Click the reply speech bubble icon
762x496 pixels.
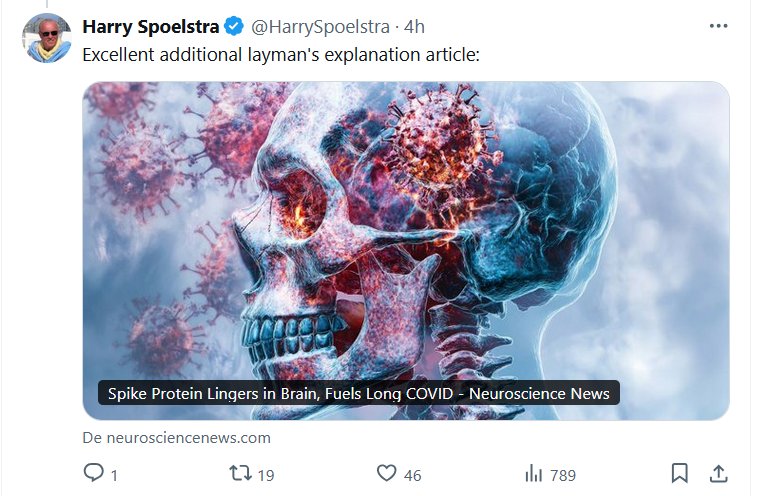93,473
